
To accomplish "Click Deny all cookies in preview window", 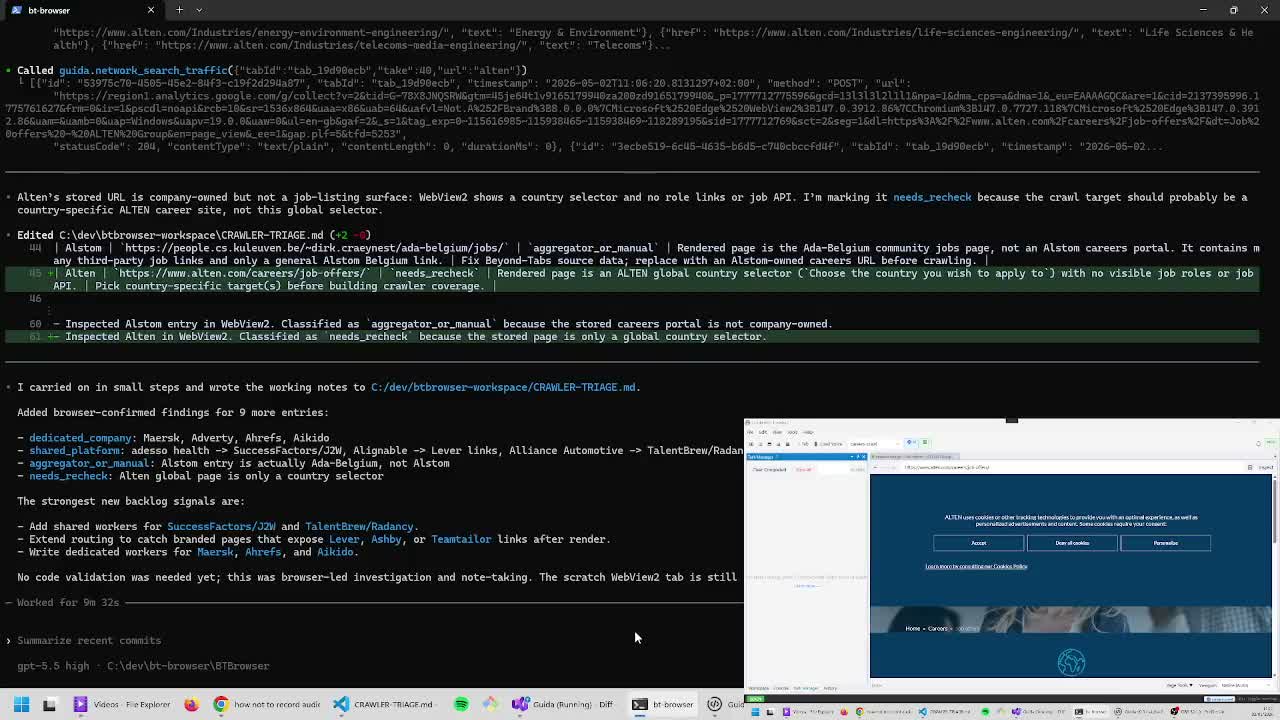I will tap(1072, 543).
